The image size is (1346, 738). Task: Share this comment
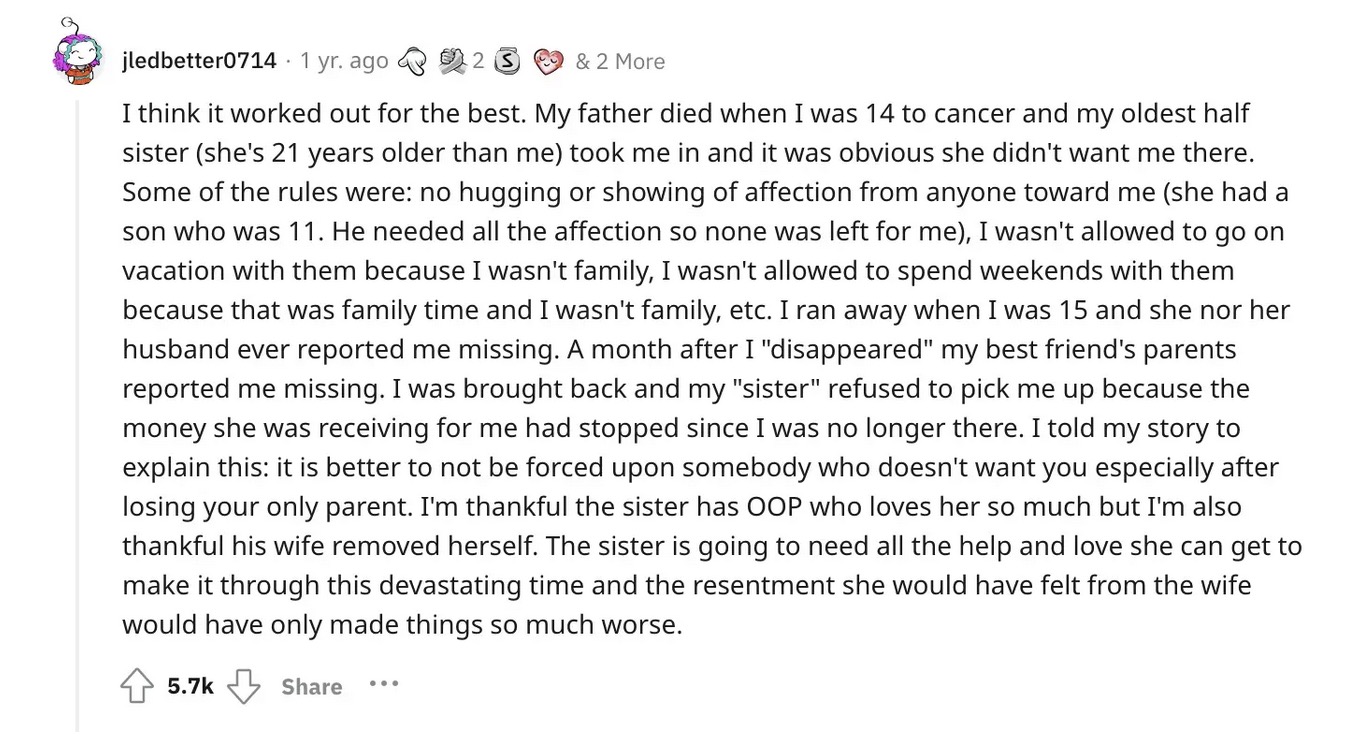coord(311,686)
